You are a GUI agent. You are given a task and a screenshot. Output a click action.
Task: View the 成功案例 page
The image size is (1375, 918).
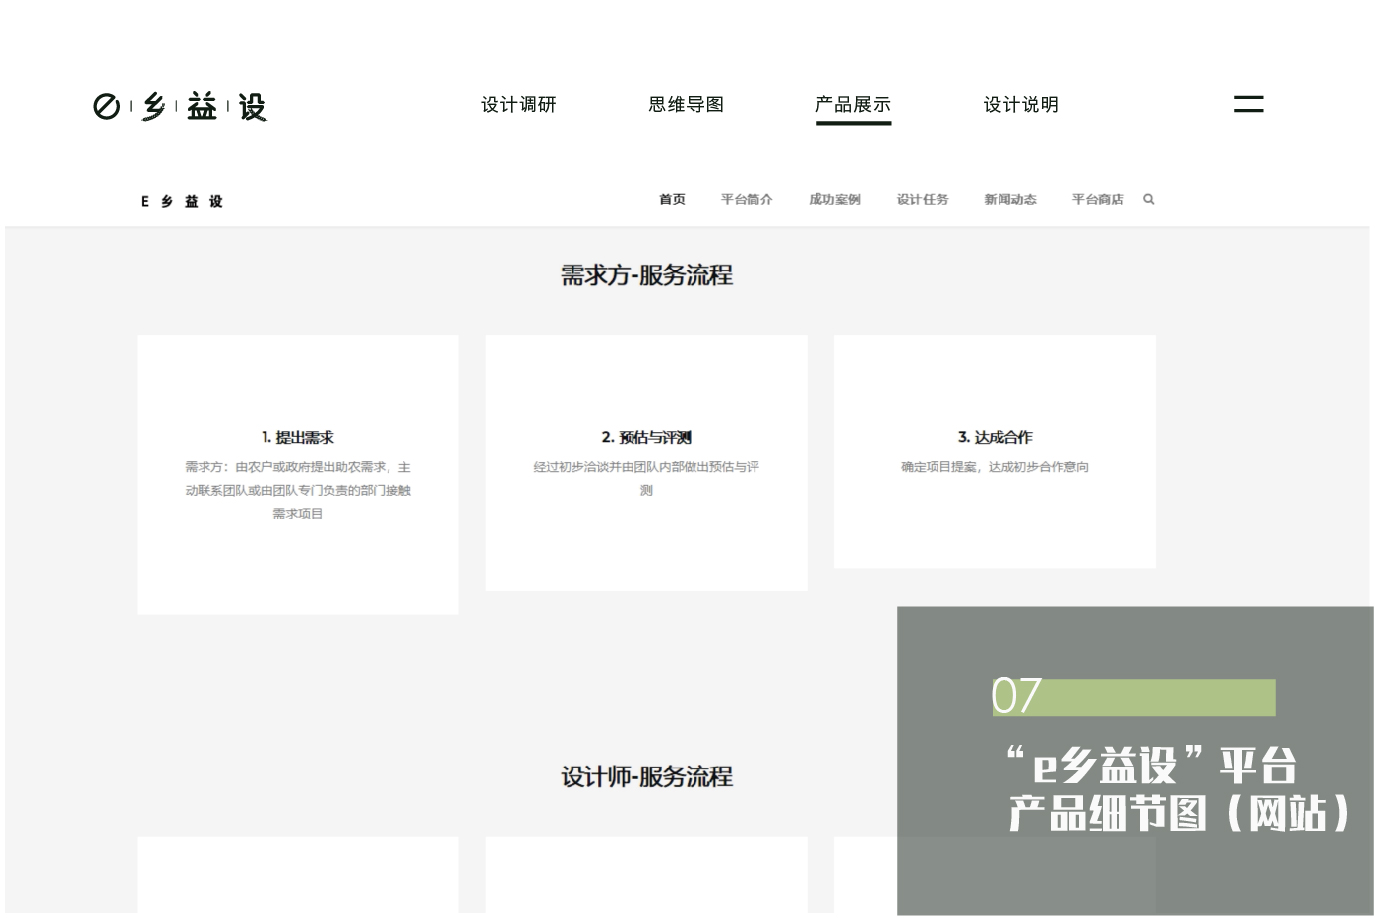coord(835,199)
